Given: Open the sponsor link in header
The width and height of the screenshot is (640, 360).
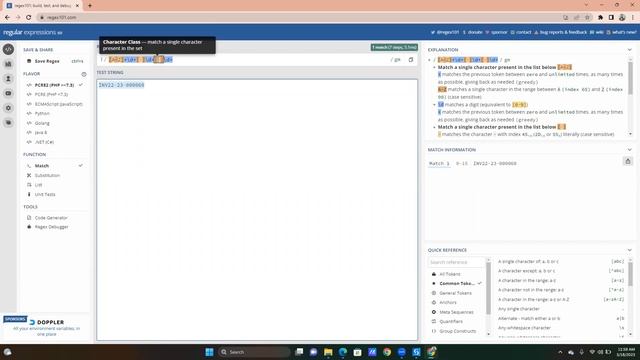Looking at the screenshot, I should tap(496, 32).
